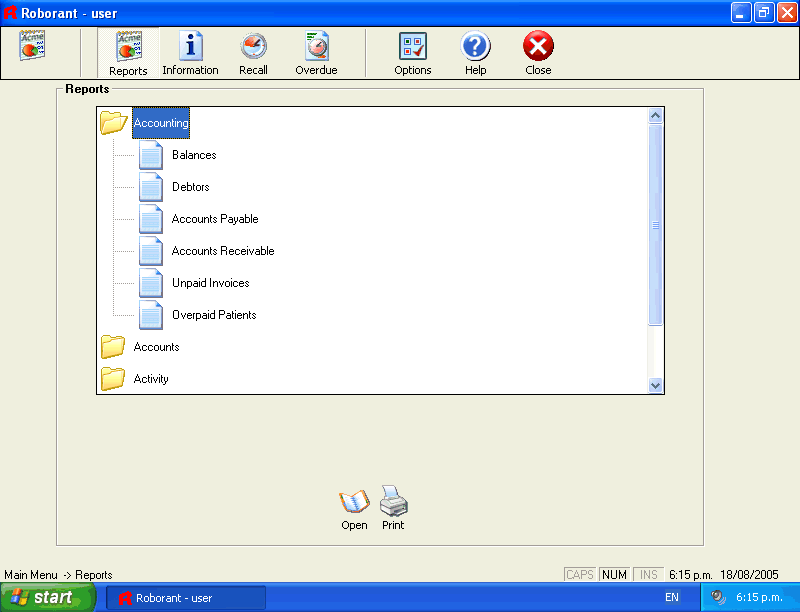The height and width of the screenshot is (612, 800).
Task: Click the Windows start button
Action: [47, 598]
